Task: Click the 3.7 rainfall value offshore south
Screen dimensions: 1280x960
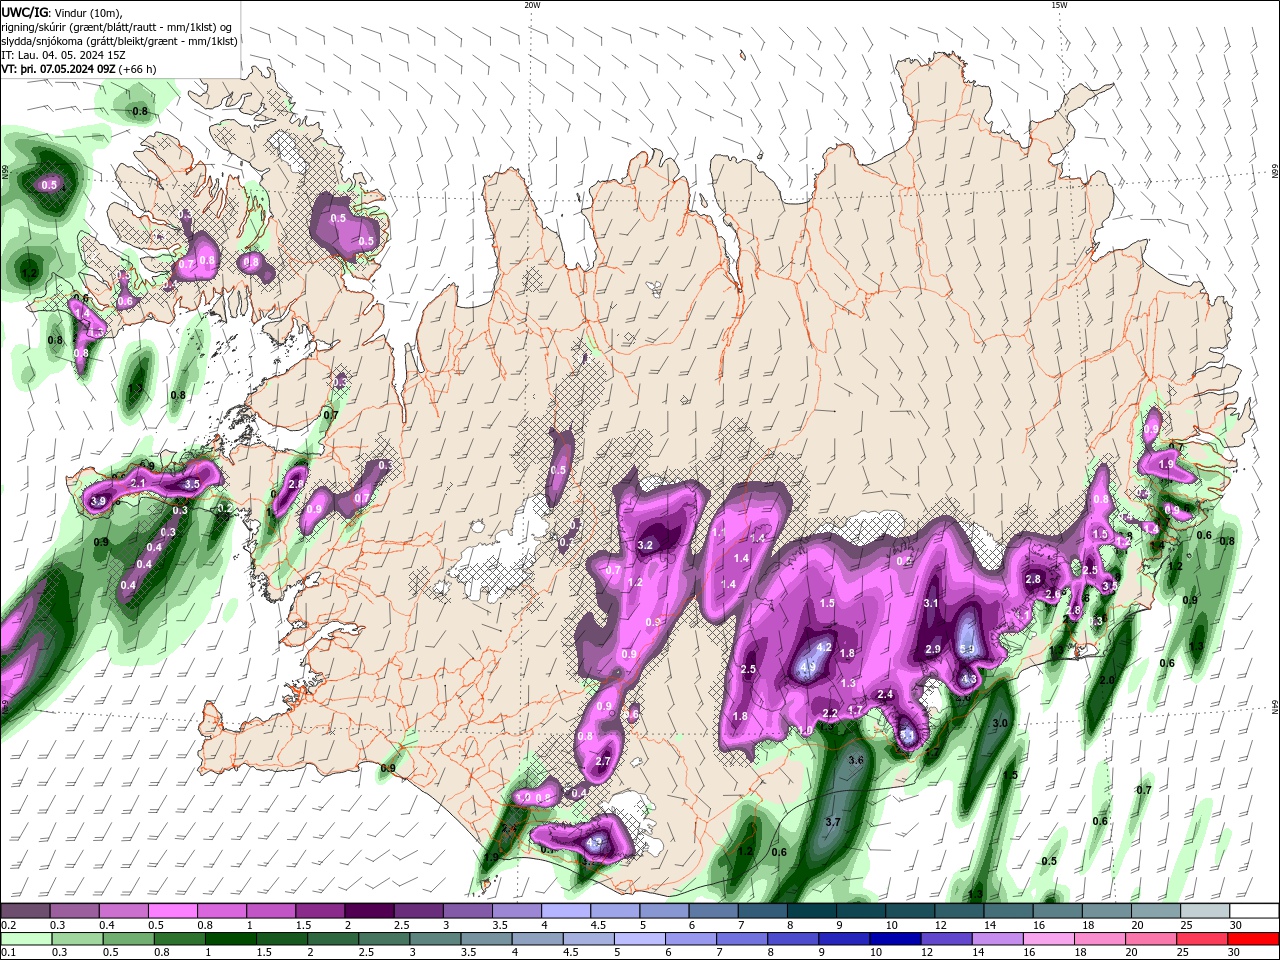Action: 832,822
